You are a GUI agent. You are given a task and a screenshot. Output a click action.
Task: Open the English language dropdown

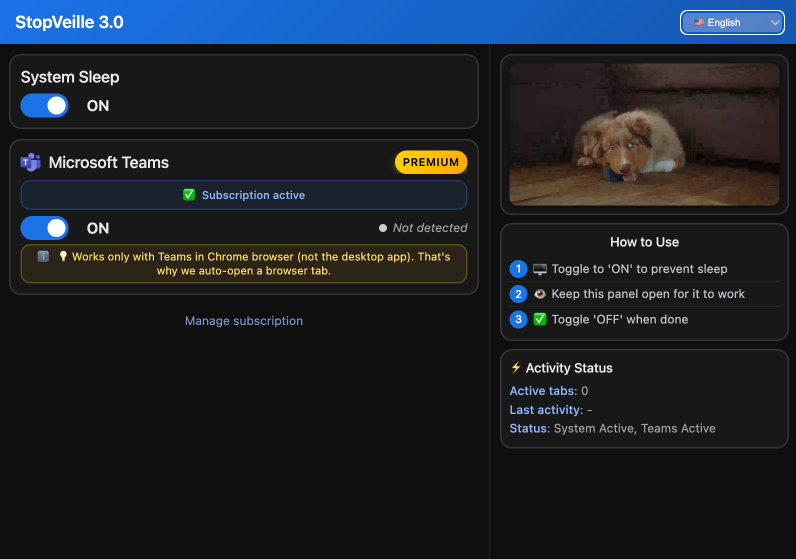click(x=732, y=22)
